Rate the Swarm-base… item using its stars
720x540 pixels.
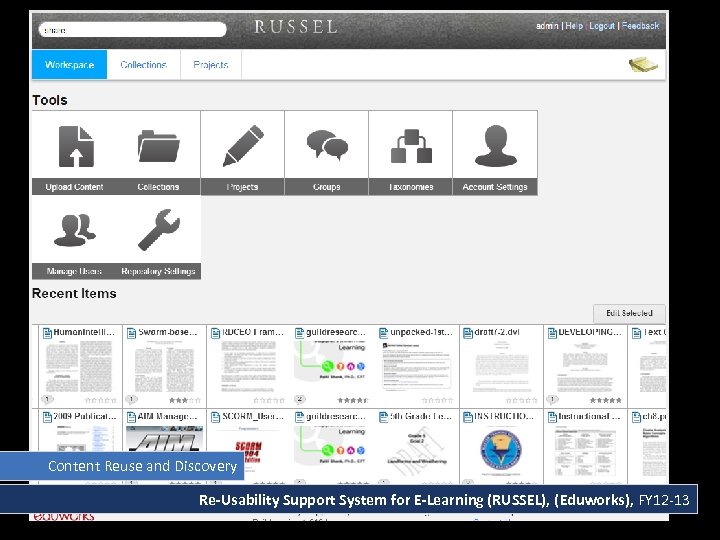coord(185,400)
